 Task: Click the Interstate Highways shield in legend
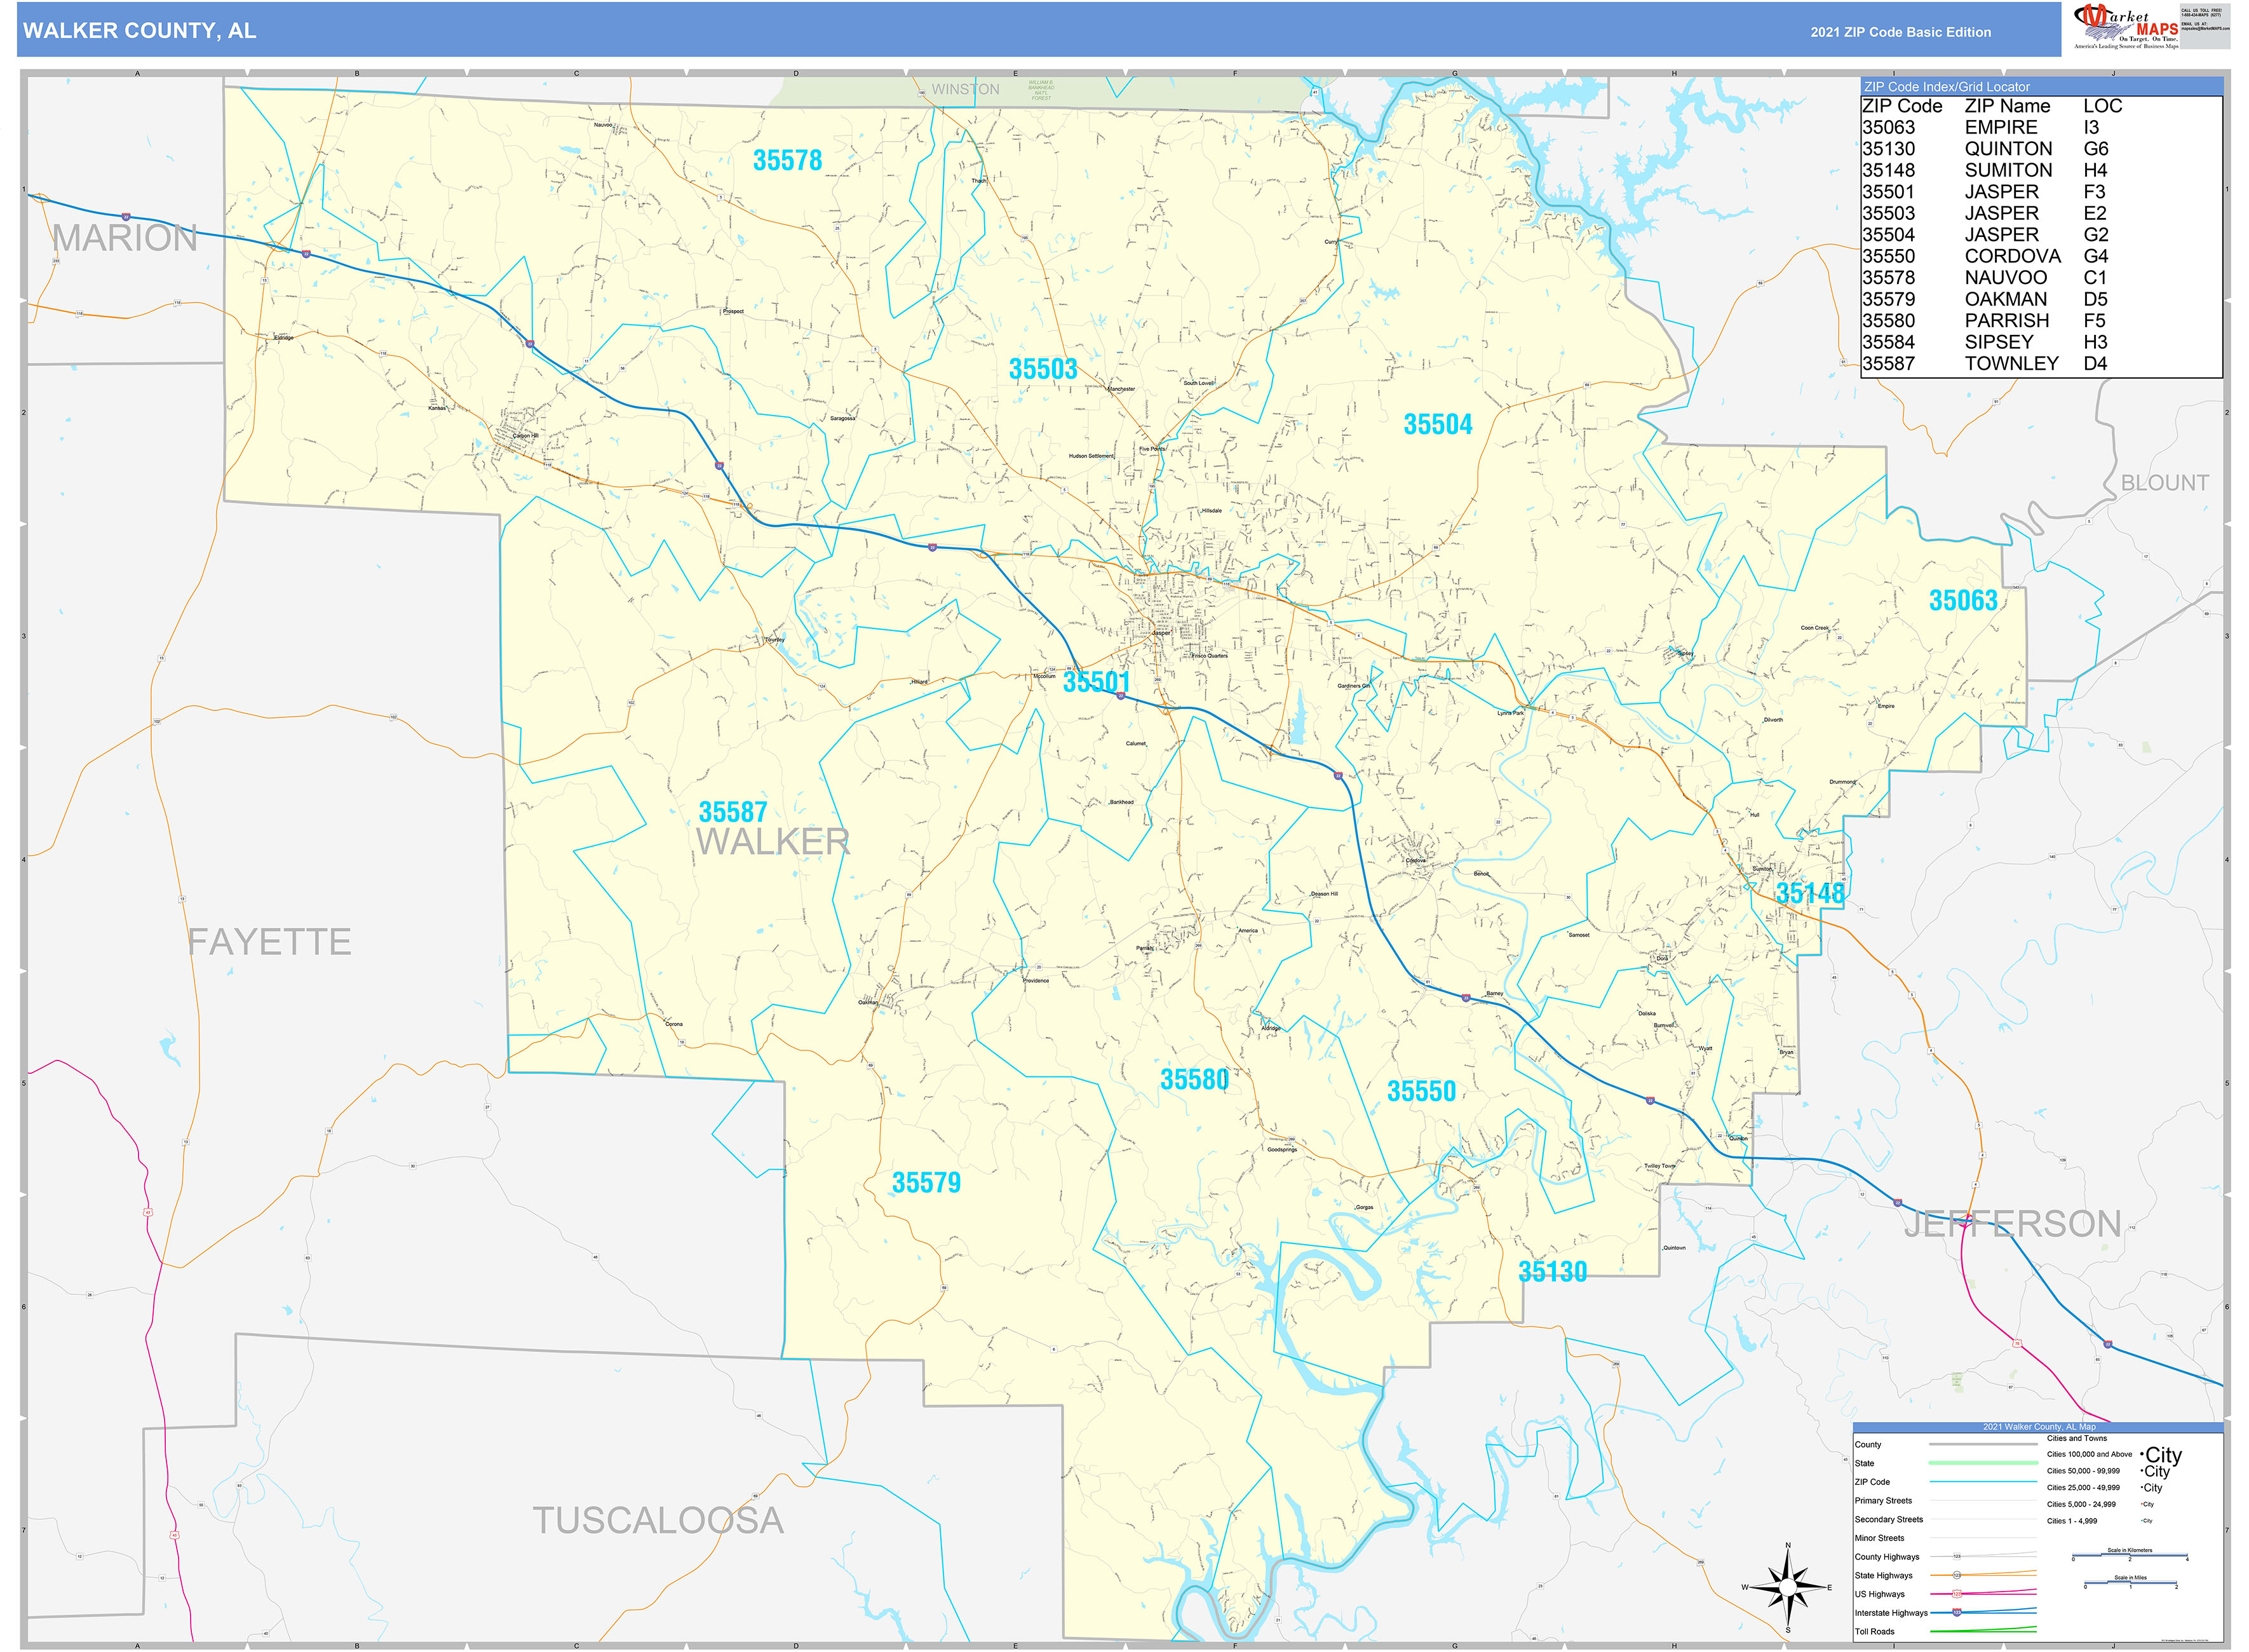point(1957,1613)
